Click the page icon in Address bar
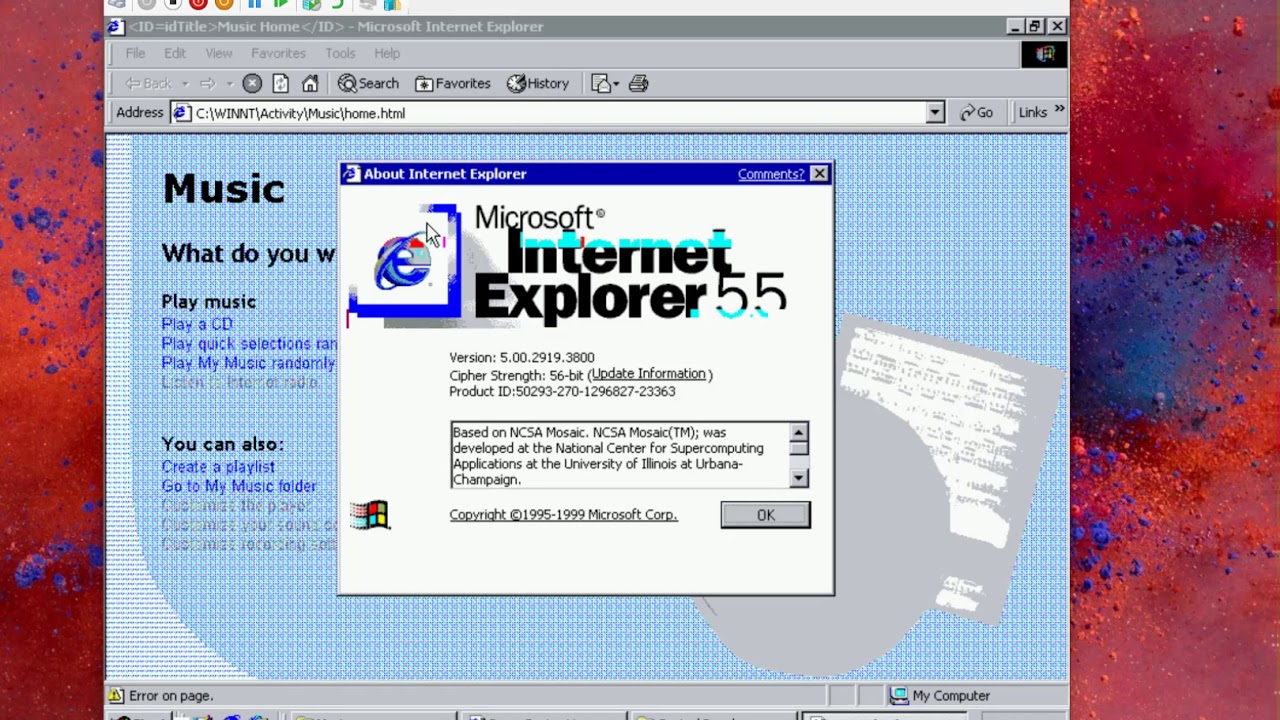 pos(182,113)
